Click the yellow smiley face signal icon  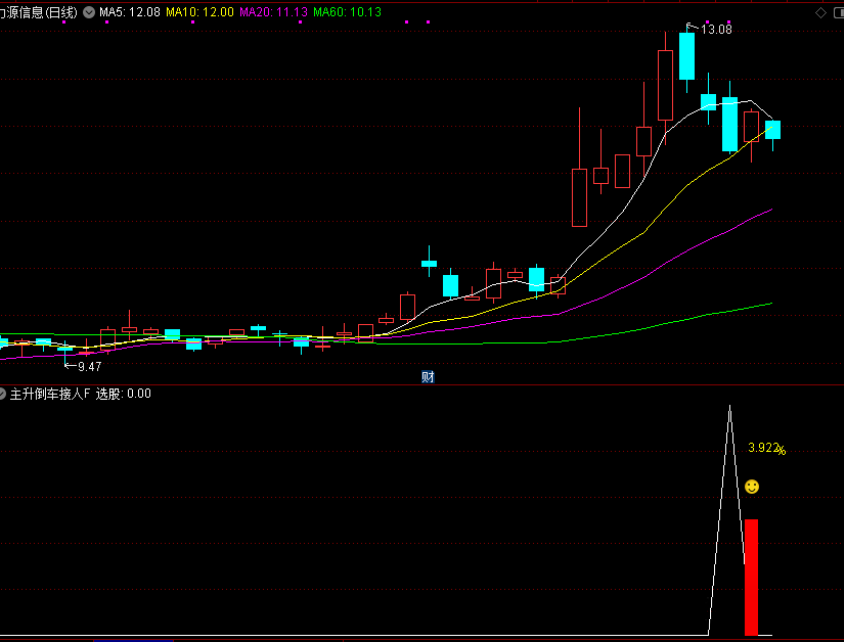752,487
